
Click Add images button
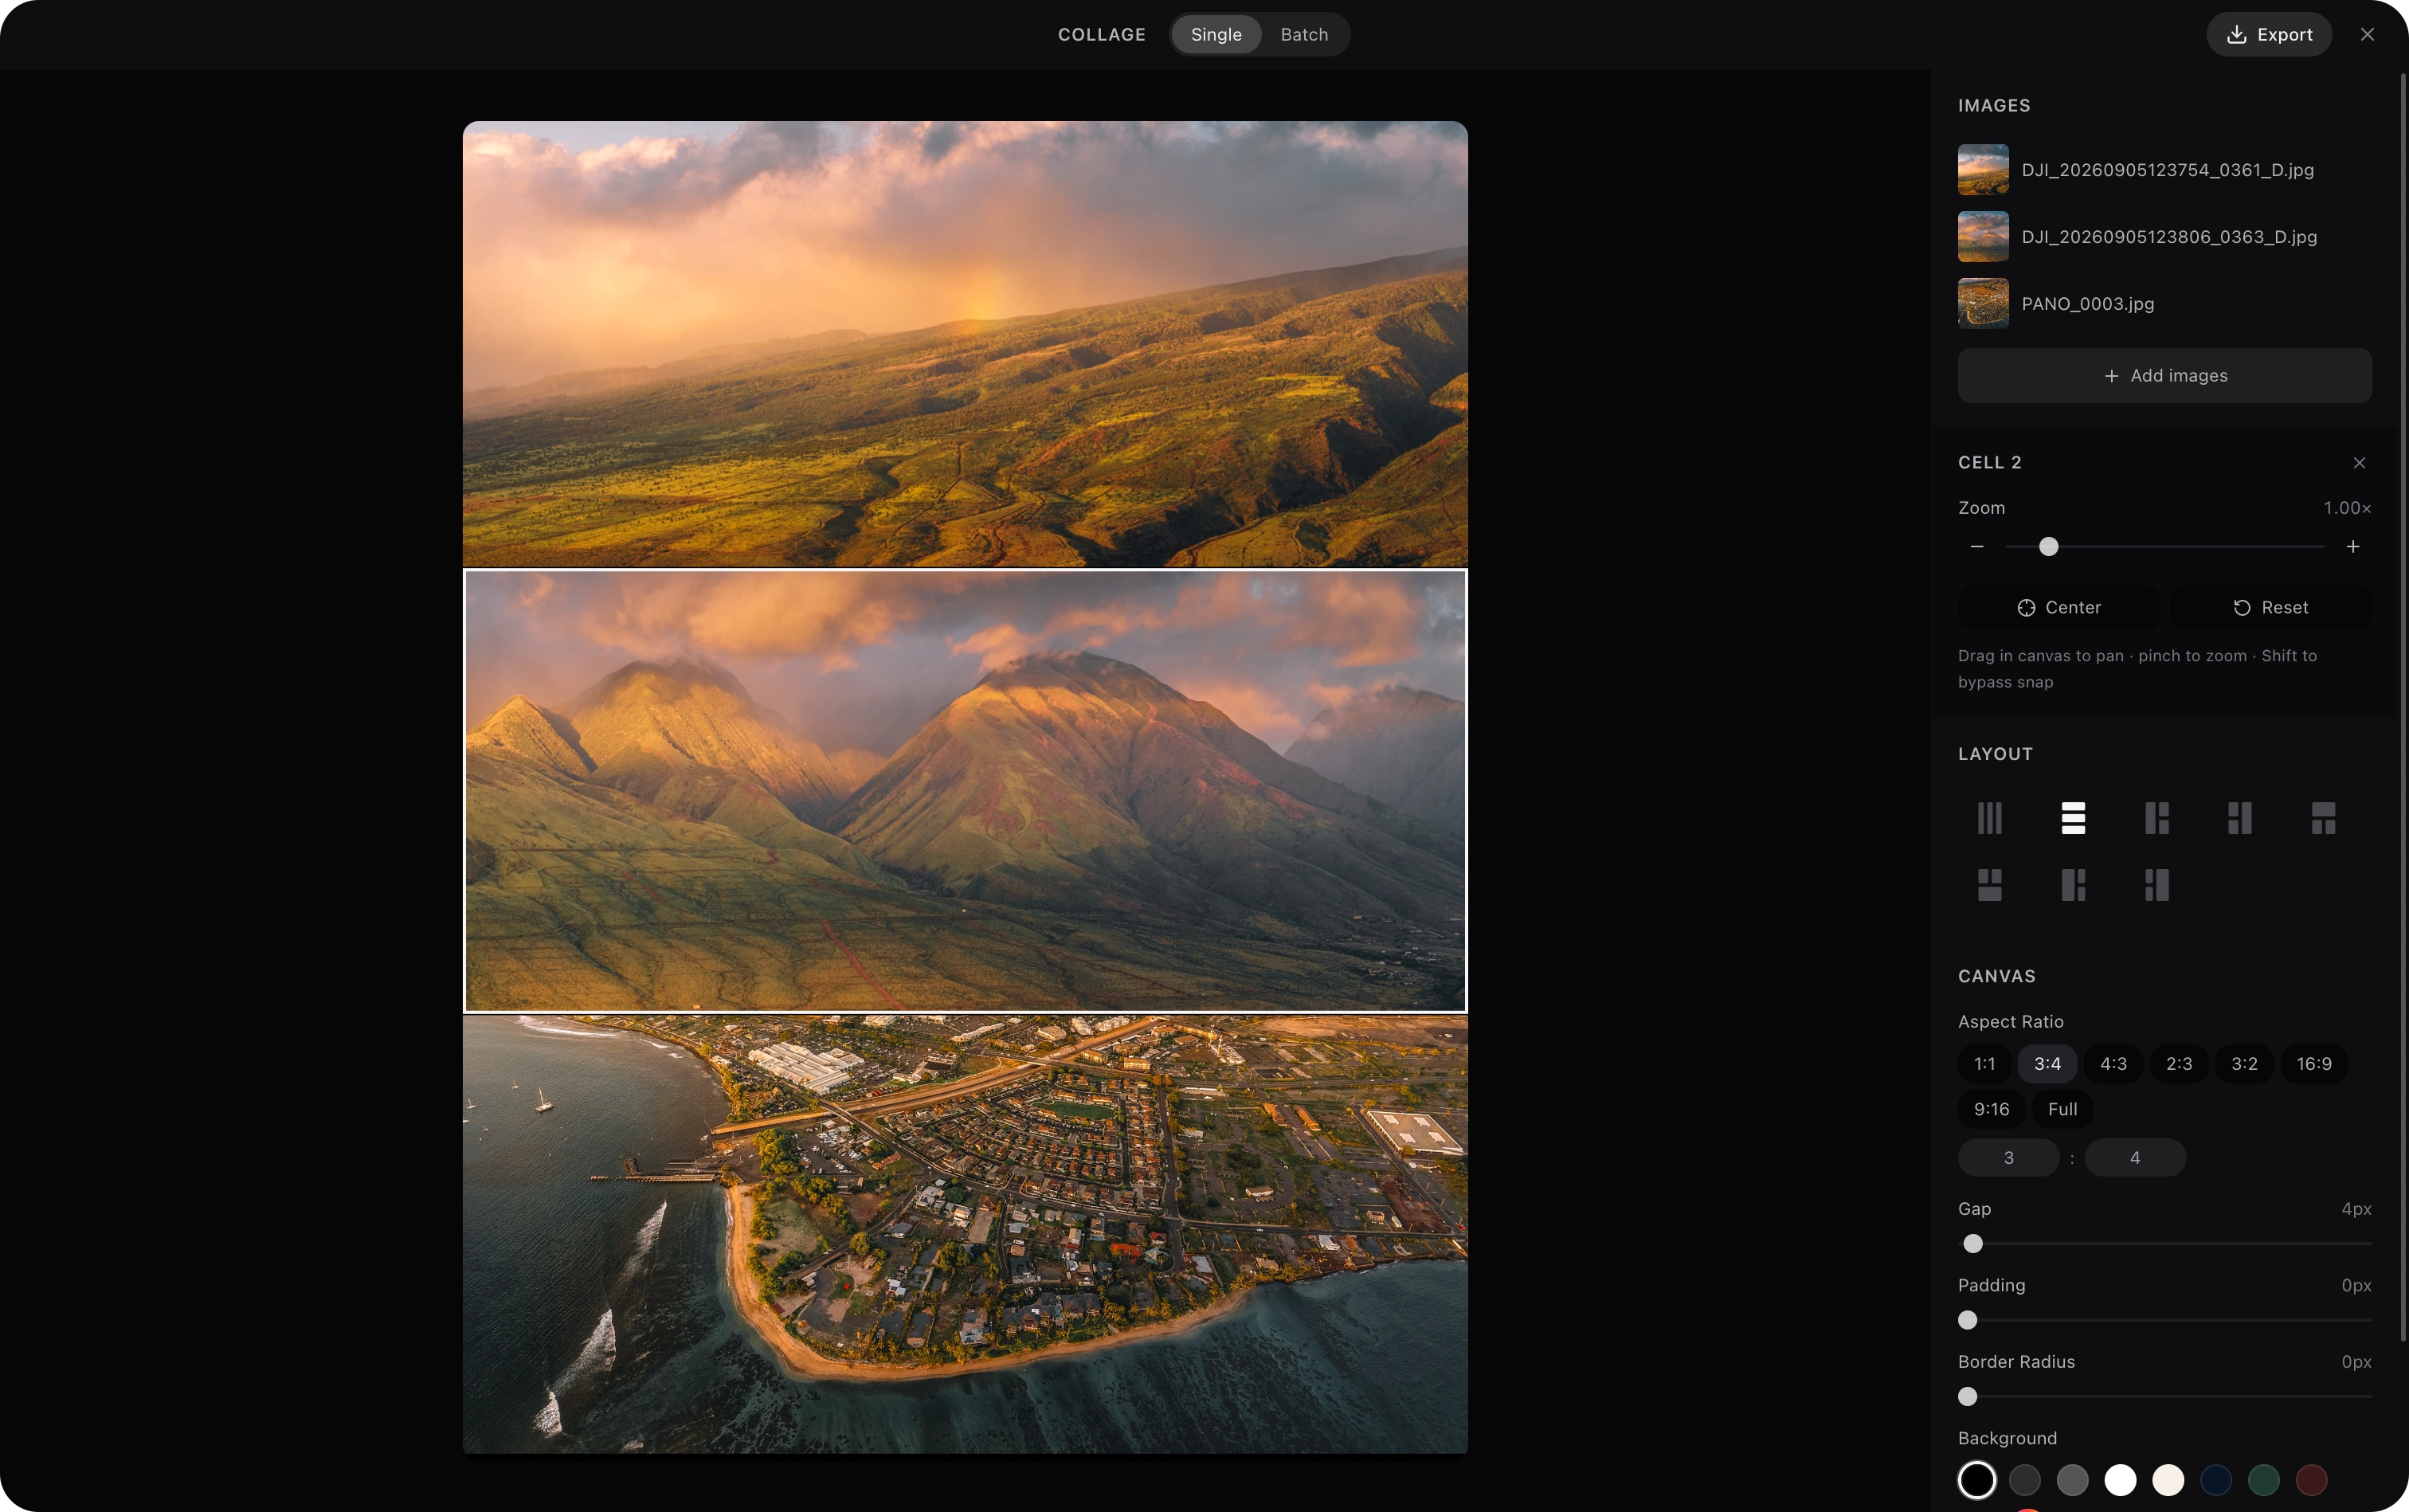pos(2164,376)
